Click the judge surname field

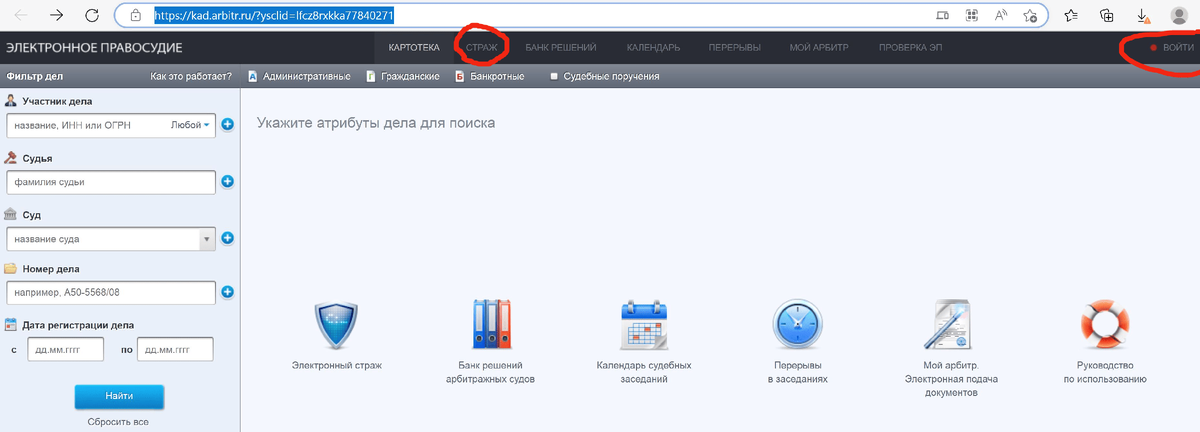click(111, 182)
